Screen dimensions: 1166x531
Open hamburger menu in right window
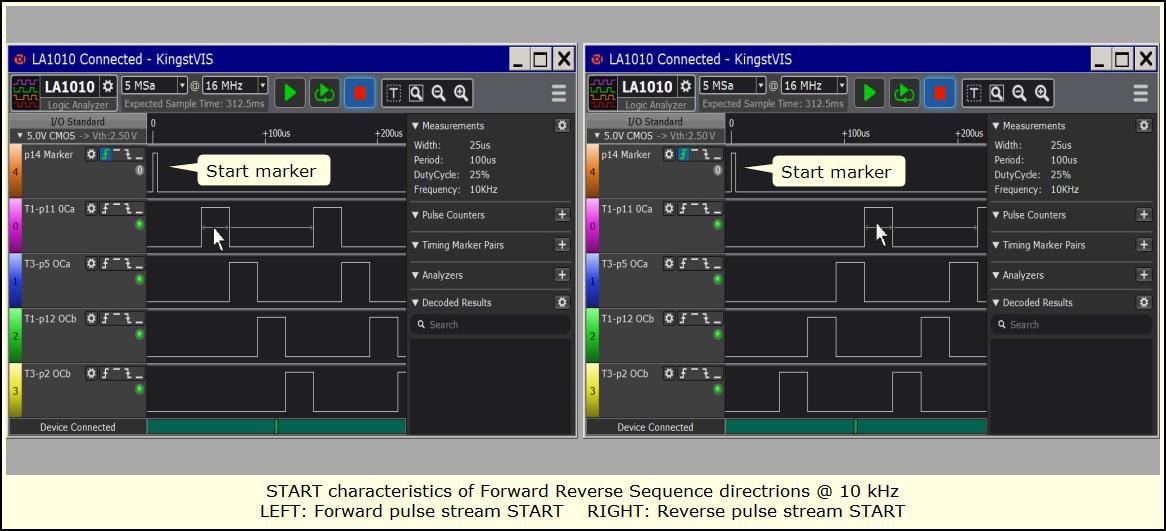click(x=1140, y=93)
